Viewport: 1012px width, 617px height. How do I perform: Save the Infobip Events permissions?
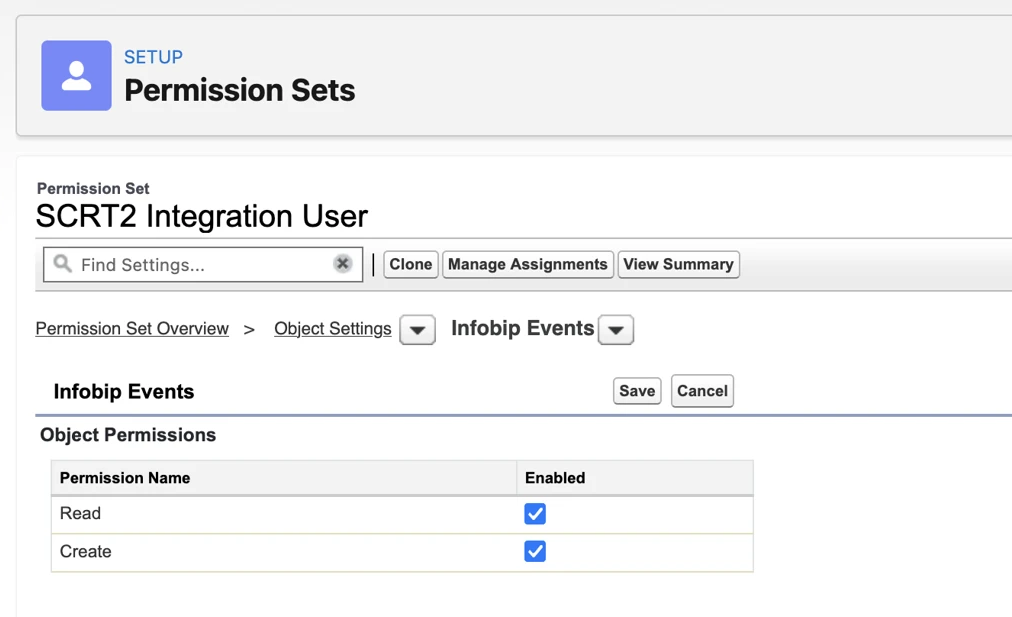pos(637,391)
